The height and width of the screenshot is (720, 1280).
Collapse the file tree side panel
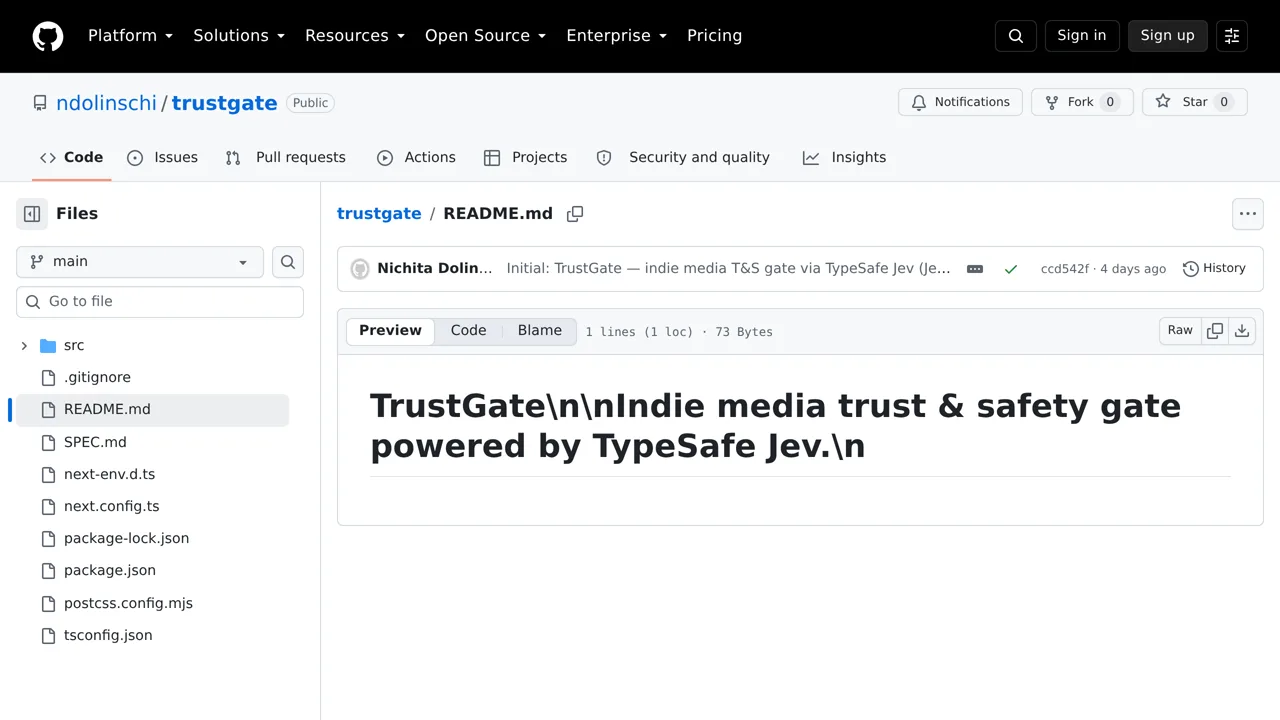32,214
